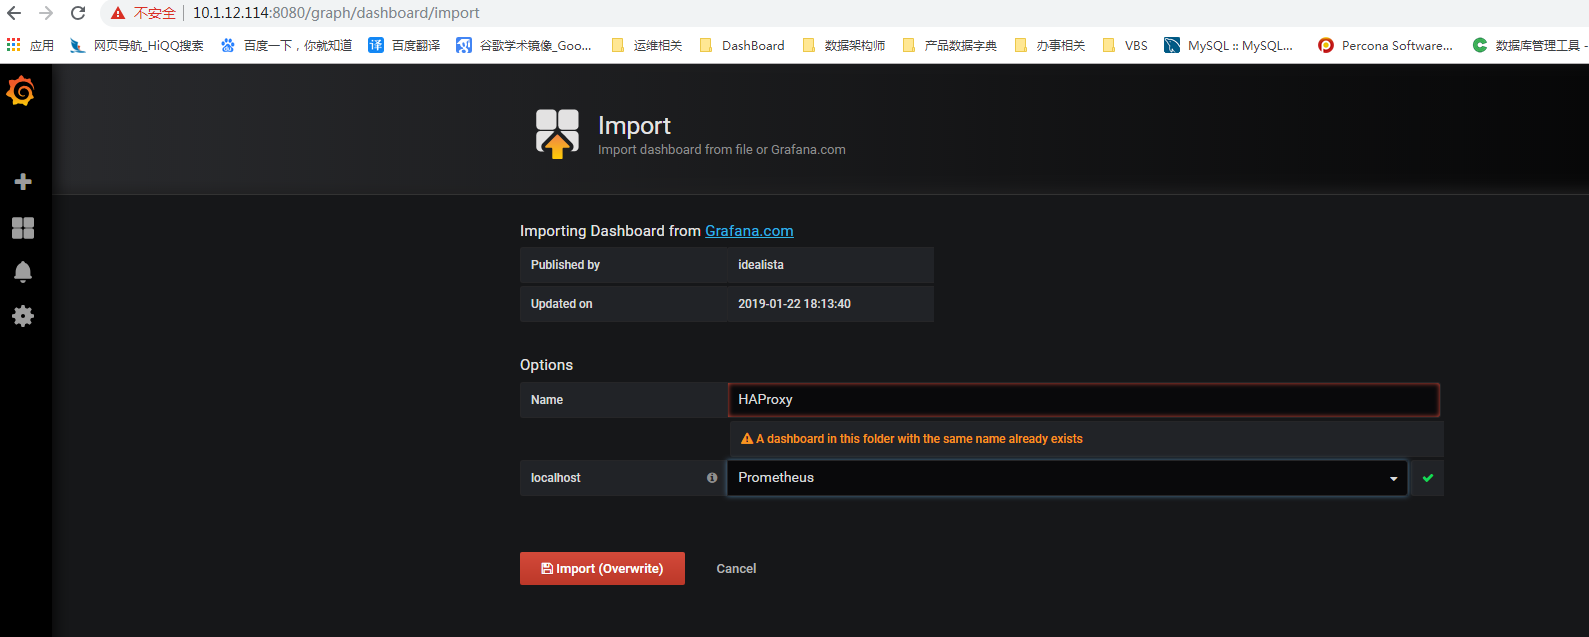The width and height of the screenshot is (1589, 637).
Task: Click the 'Import' page title
Action: 634,126
